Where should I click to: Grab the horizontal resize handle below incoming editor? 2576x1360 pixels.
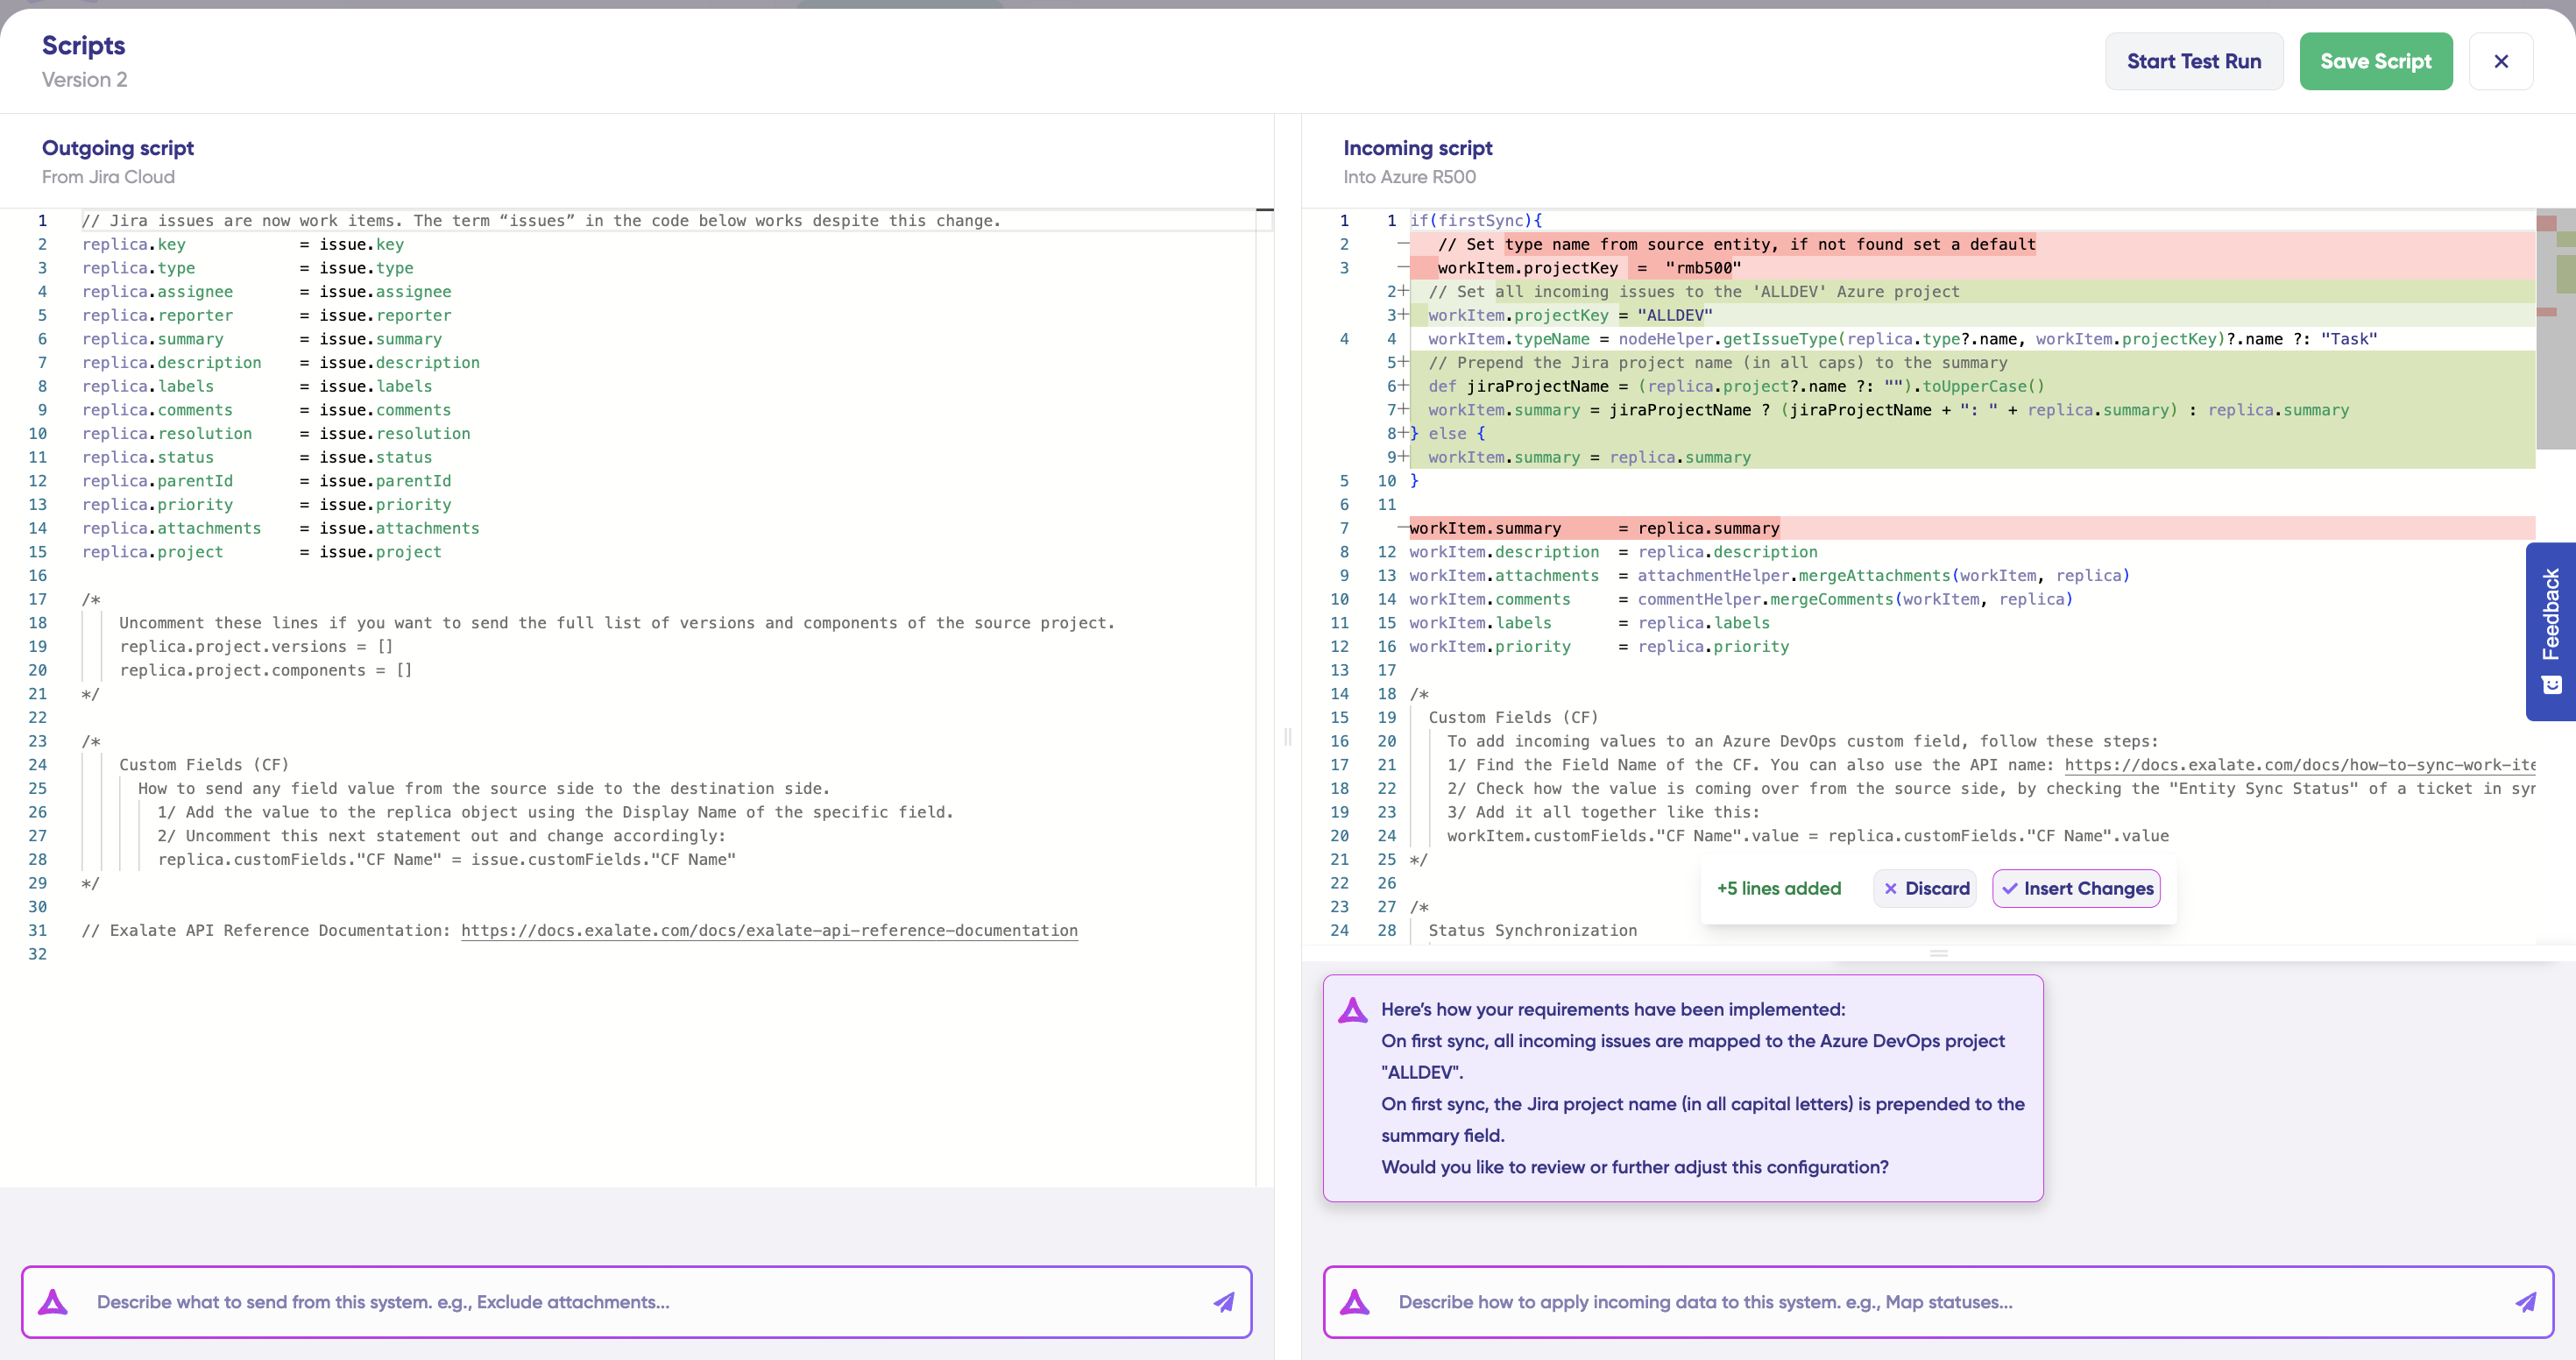(x=1938, y=953)
